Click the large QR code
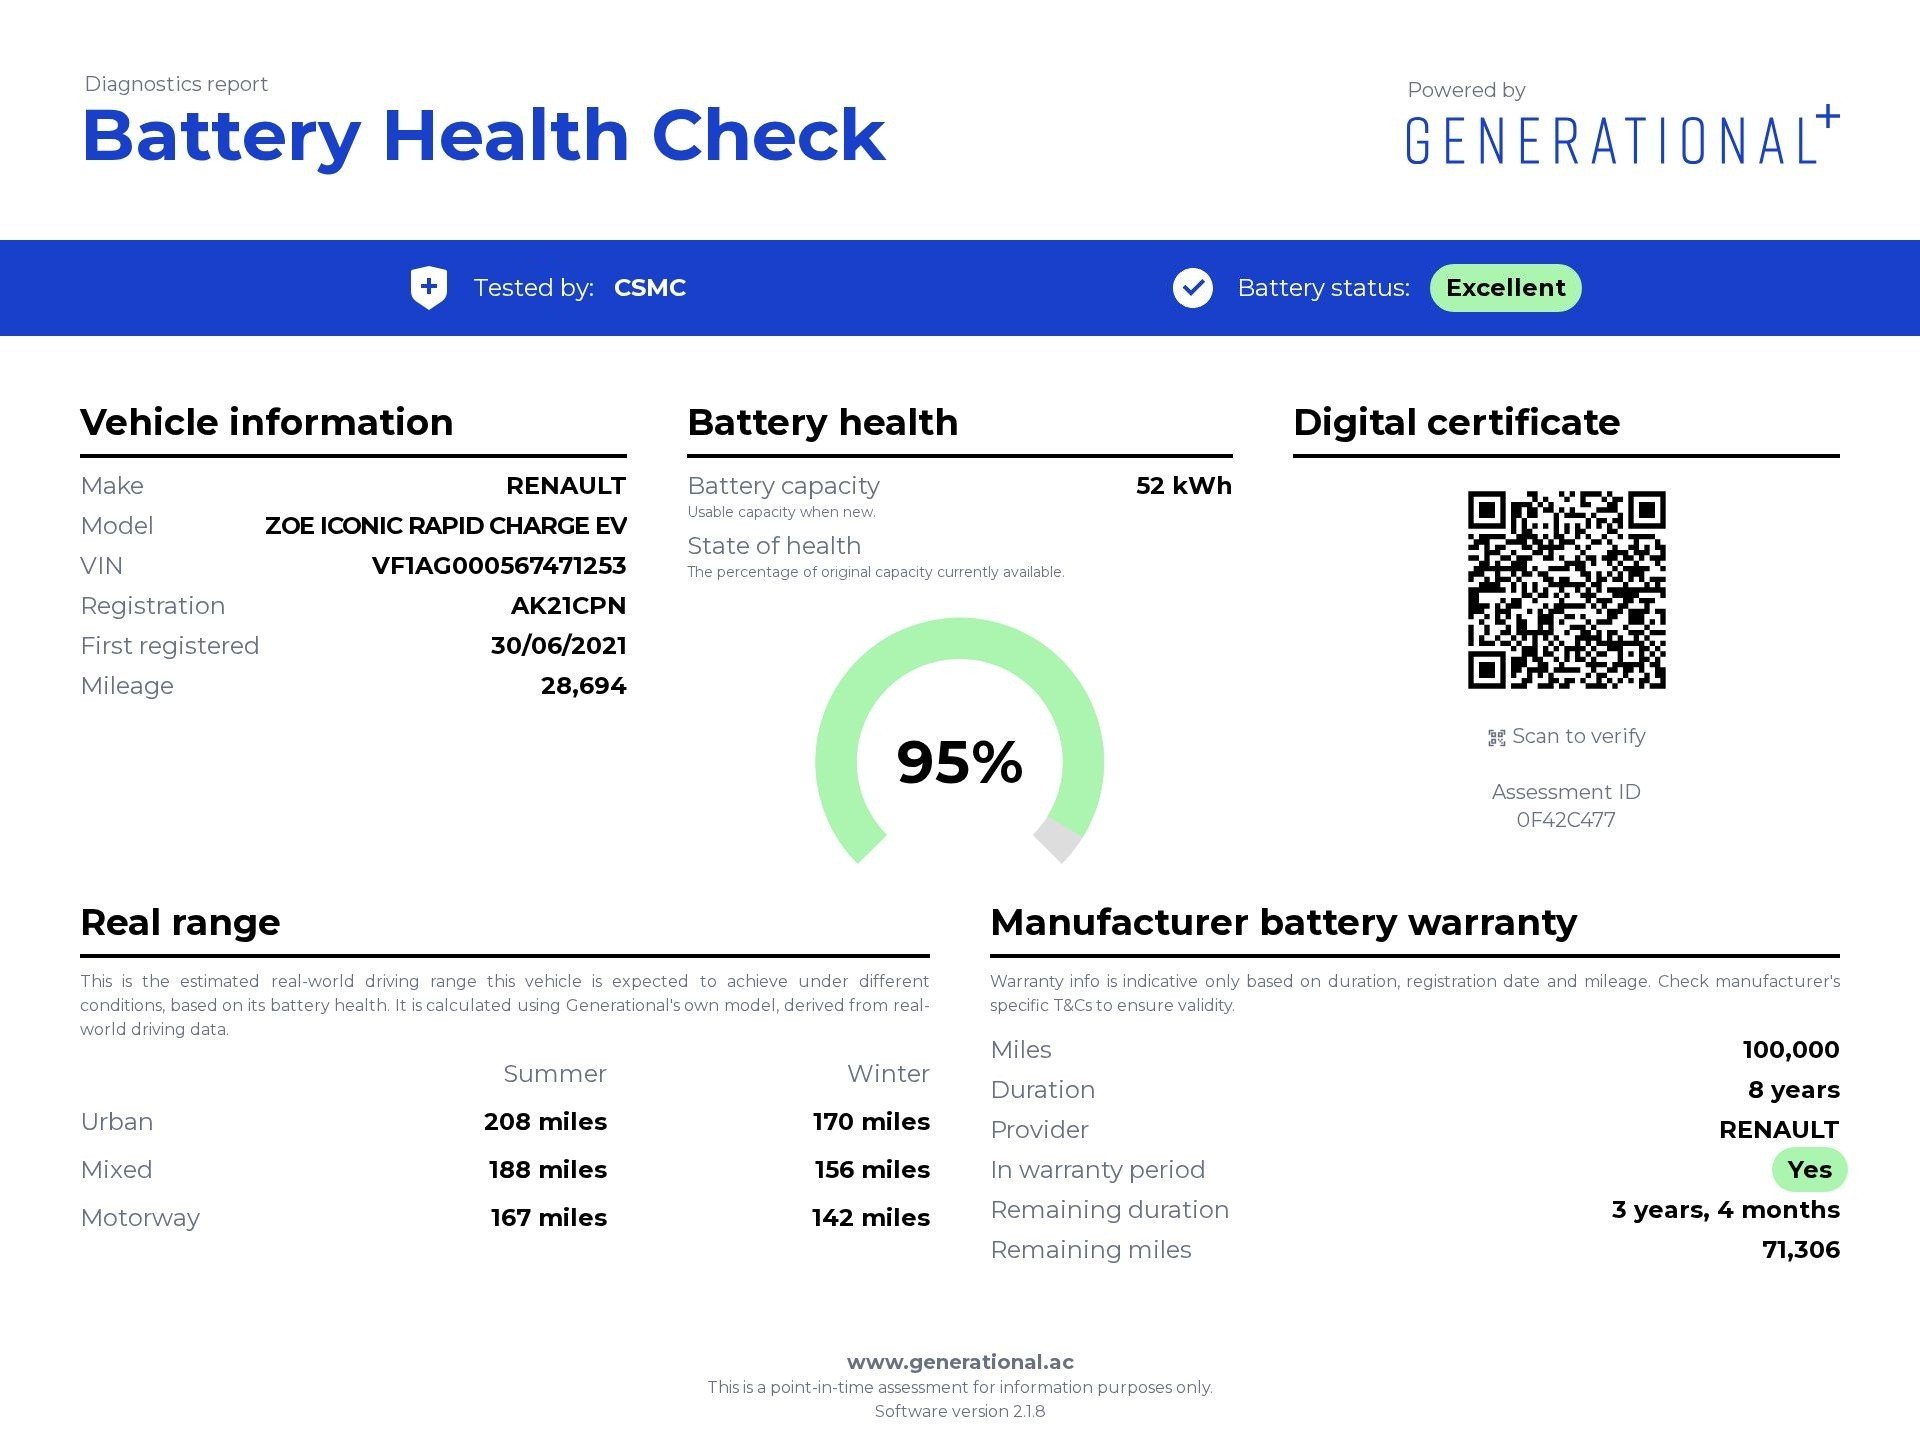 click(1566, 589)
